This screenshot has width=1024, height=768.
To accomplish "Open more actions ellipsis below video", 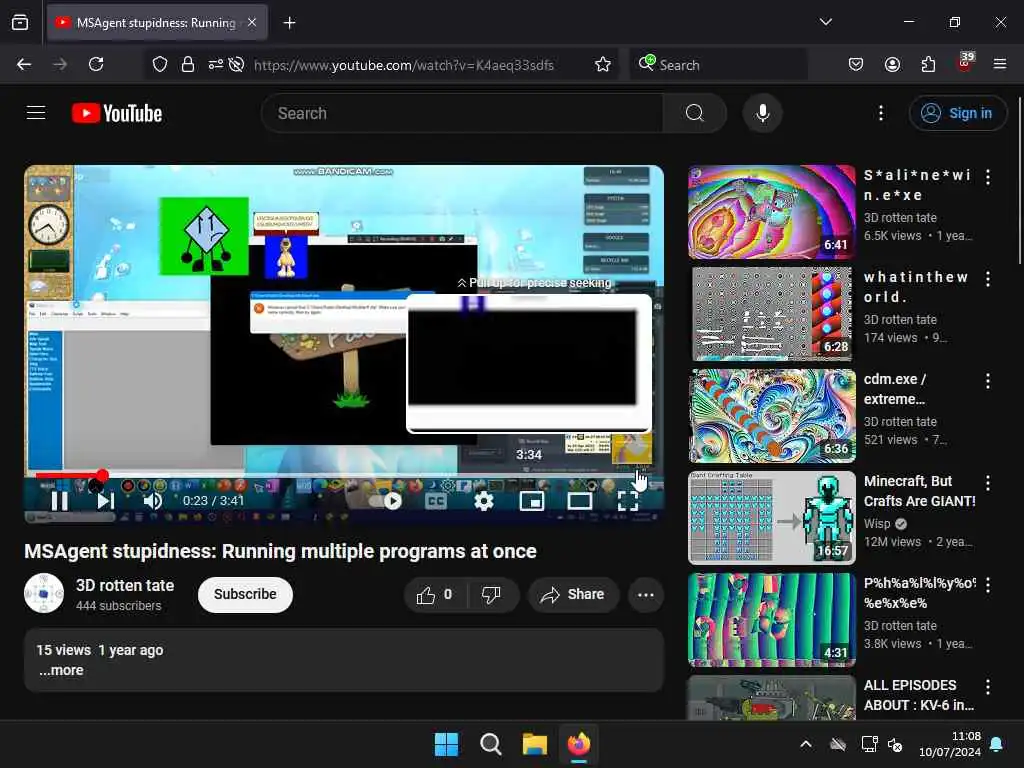I will click(x=646, y=594).
